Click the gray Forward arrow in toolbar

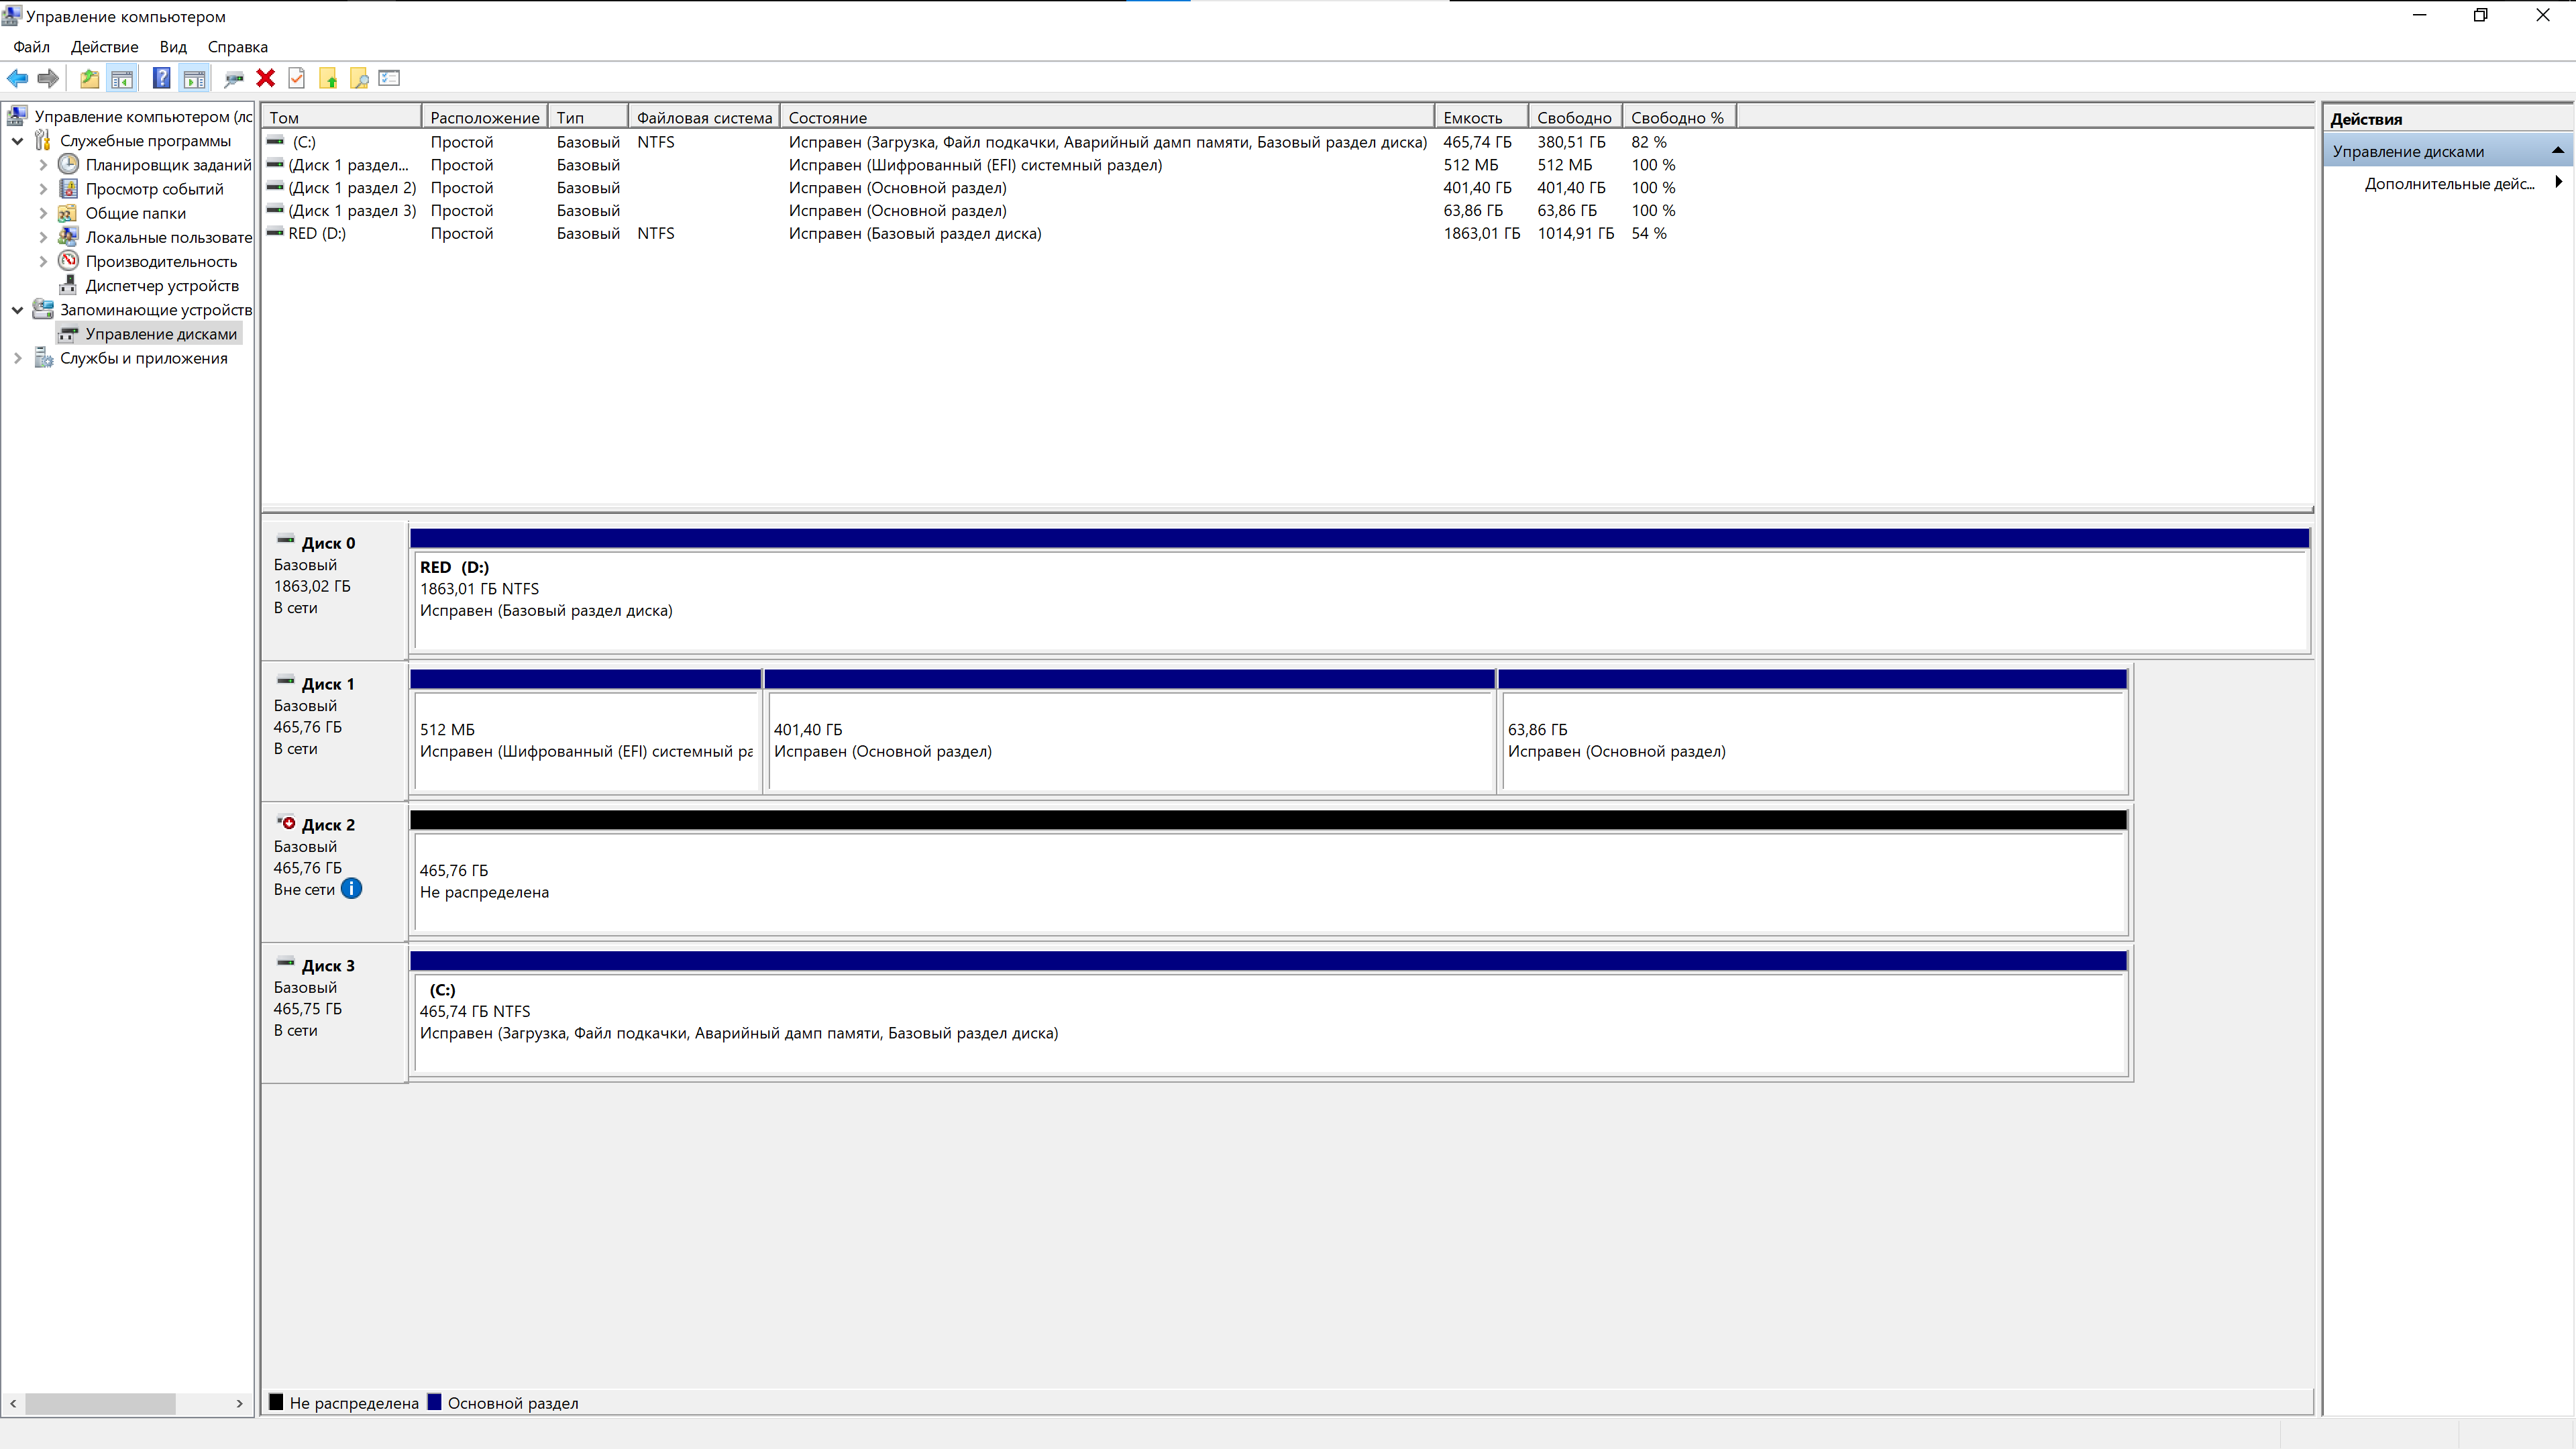[48, 78]
